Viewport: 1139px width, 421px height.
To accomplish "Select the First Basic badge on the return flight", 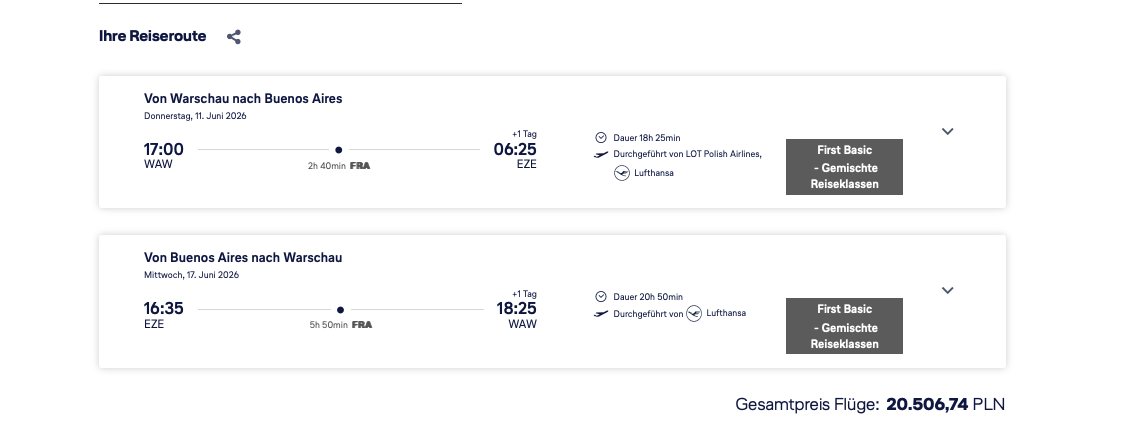I will pyautogui.click(x=844, y=326).
